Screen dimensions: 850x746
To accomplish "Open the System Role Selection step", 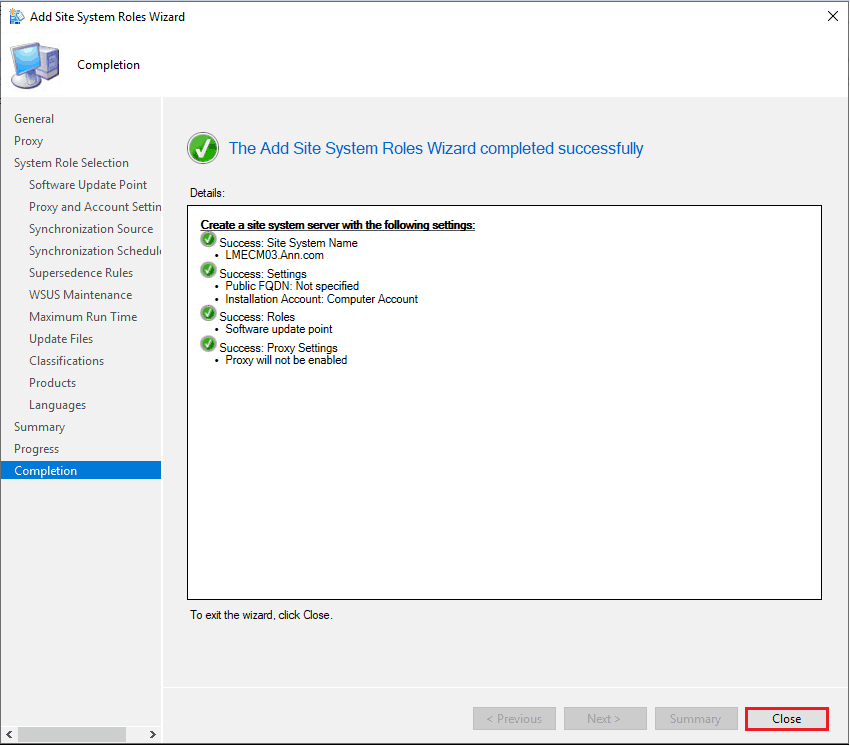I will point(71,163).
